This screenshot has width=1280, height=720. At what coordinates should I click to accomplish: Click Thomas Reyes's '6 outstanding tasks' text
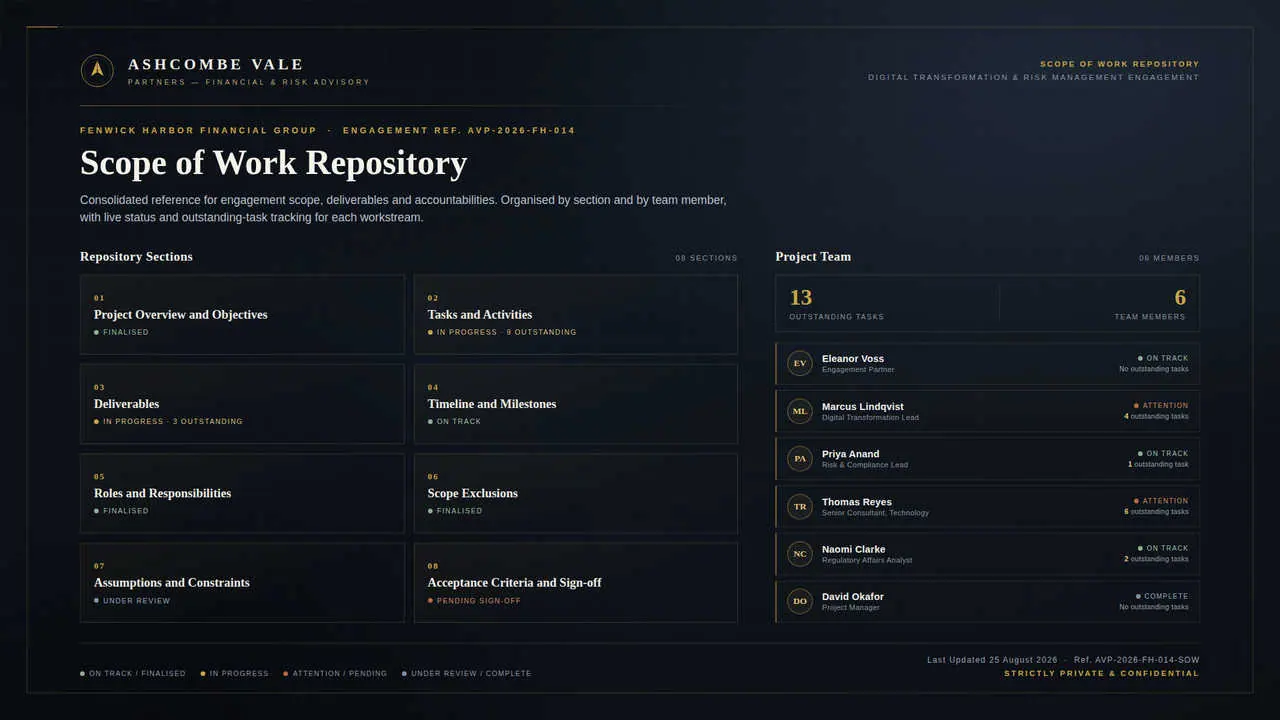[1156, 512]
